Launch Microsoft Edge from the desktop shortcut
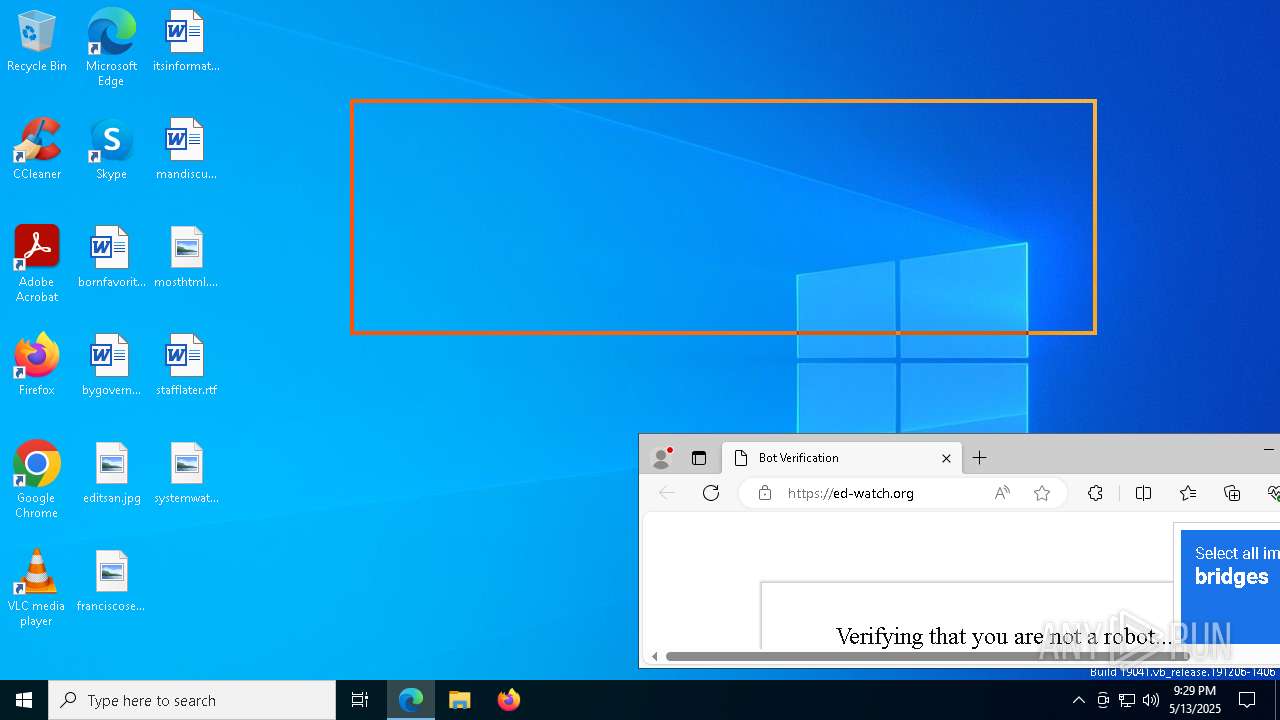This screenshot has width=1280, height=720. click(x=111, y=47)
